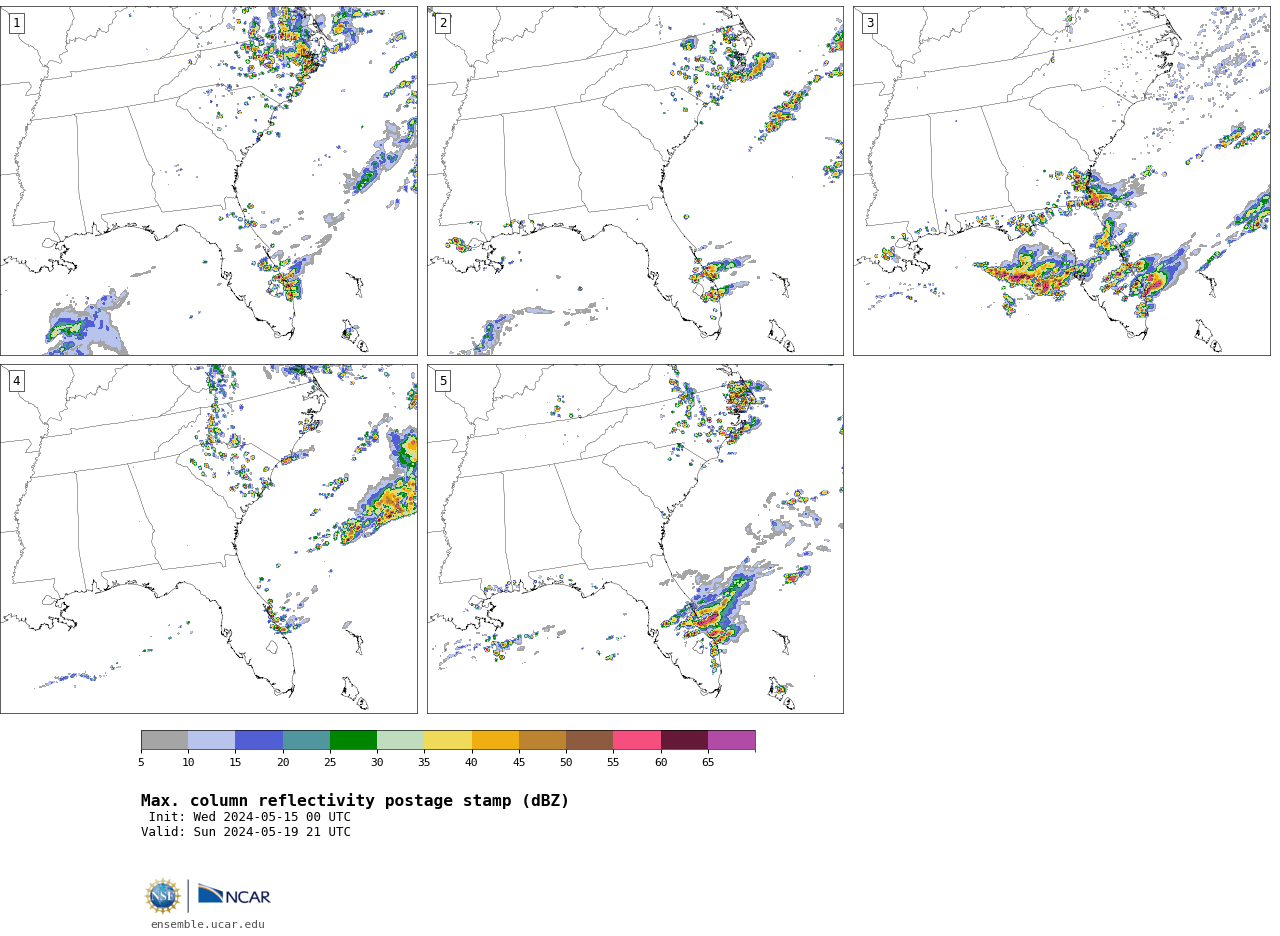The width and height of the screenshot is (1280, 936).
Task: Click the panel number label 4
Action: point(17,381)
